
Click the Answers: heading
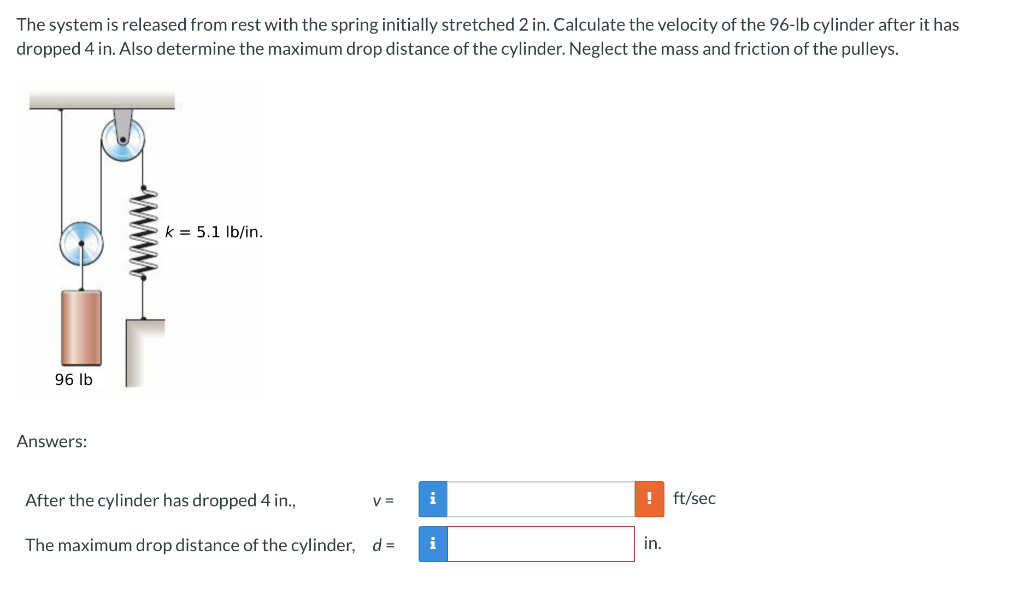click(x=52, y=441)
